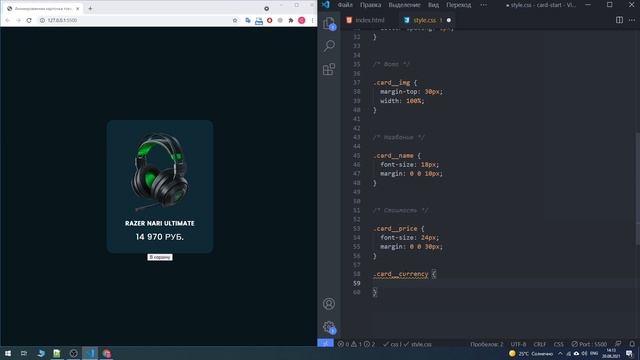This screenshot has width=640, height=360.
Task: Open the Windows Start menu
Action: [8, 353]
